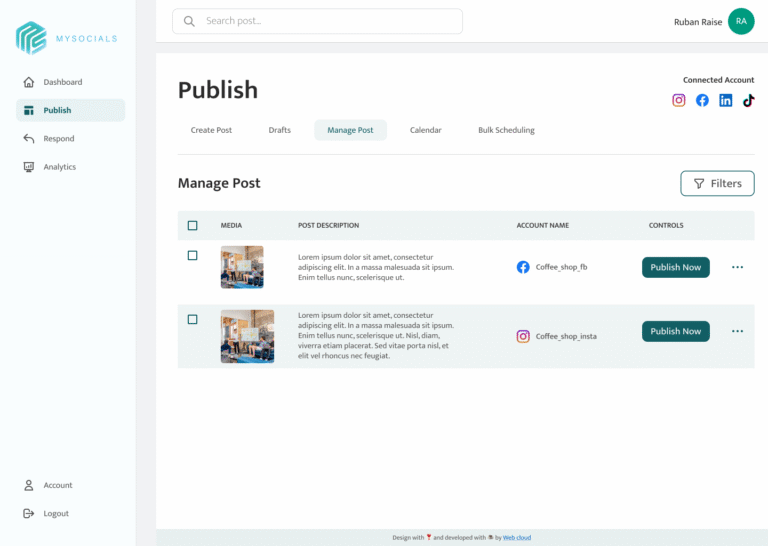Image resolution: width=768 pixels, height=546 pixels.
Task: Open three-dot menu for Coffee_shop_insta post
Action: tap(738, 331)
